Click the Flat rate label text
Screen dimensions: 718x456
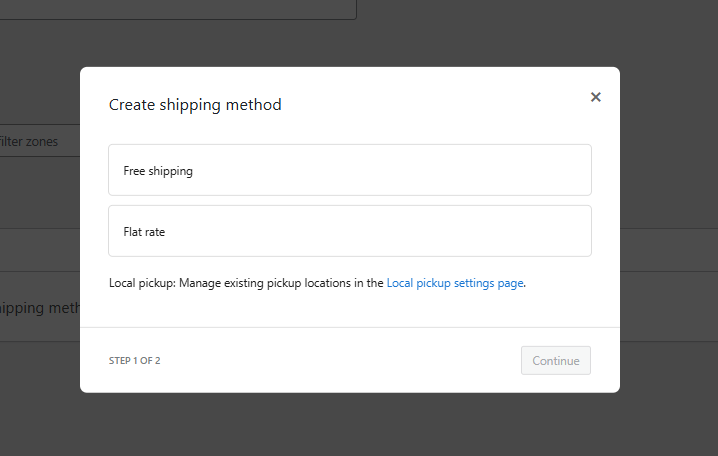coord(144,232)
